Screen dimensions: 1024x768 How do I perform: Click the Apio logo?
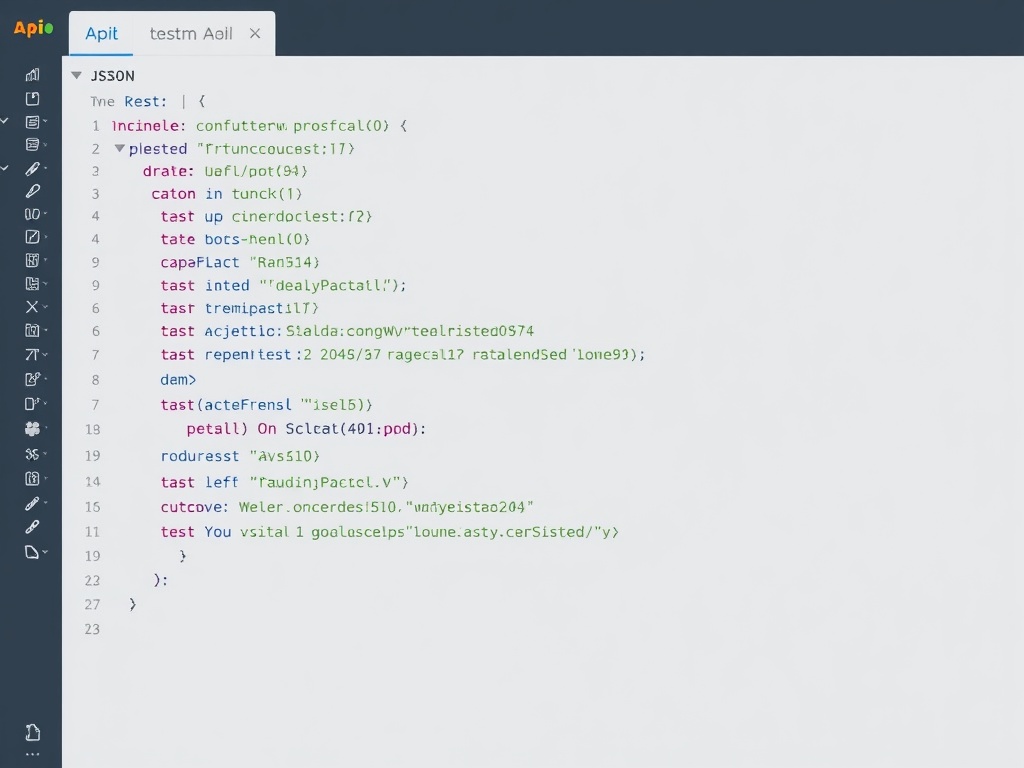tap(33, 28)
